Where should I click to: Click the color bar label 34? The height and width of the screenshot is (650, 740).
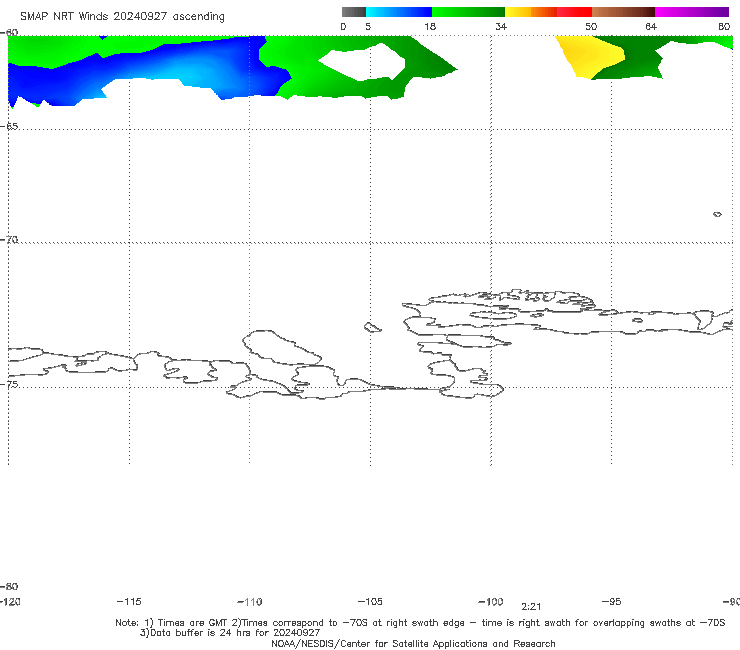[501, 26]
